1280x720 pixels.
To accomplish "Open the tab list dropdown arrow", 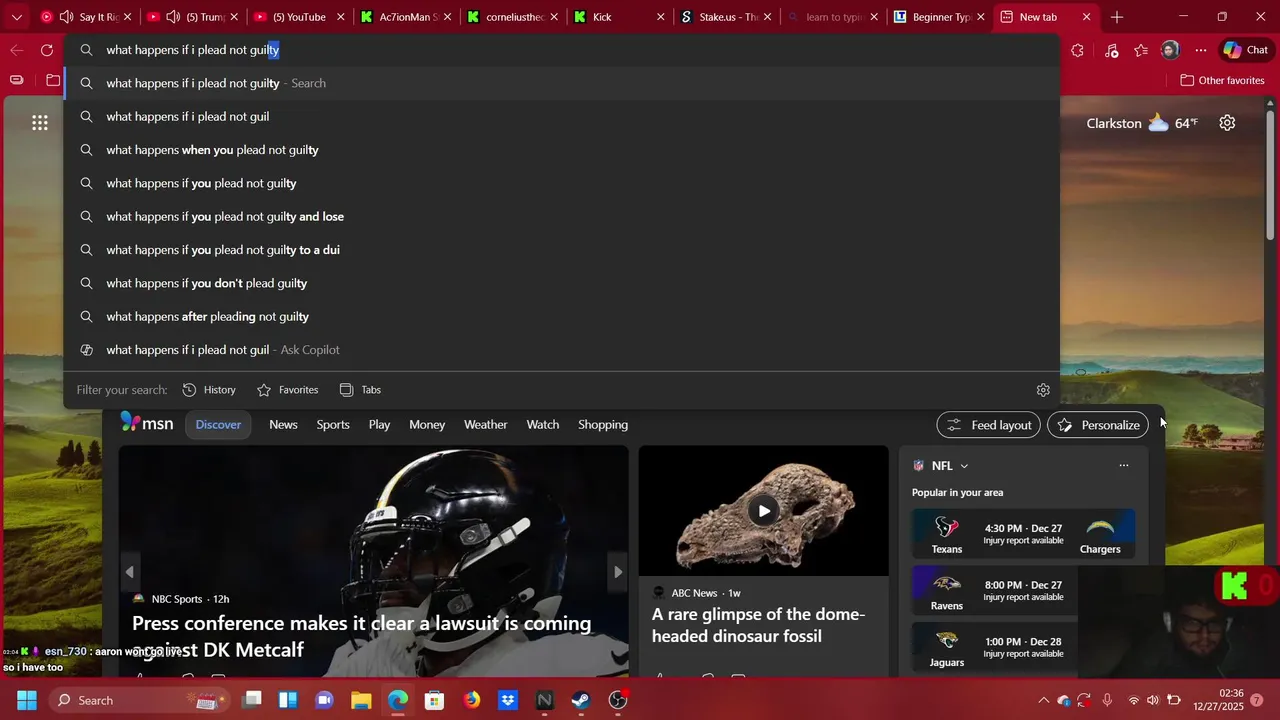I will 16,17.
